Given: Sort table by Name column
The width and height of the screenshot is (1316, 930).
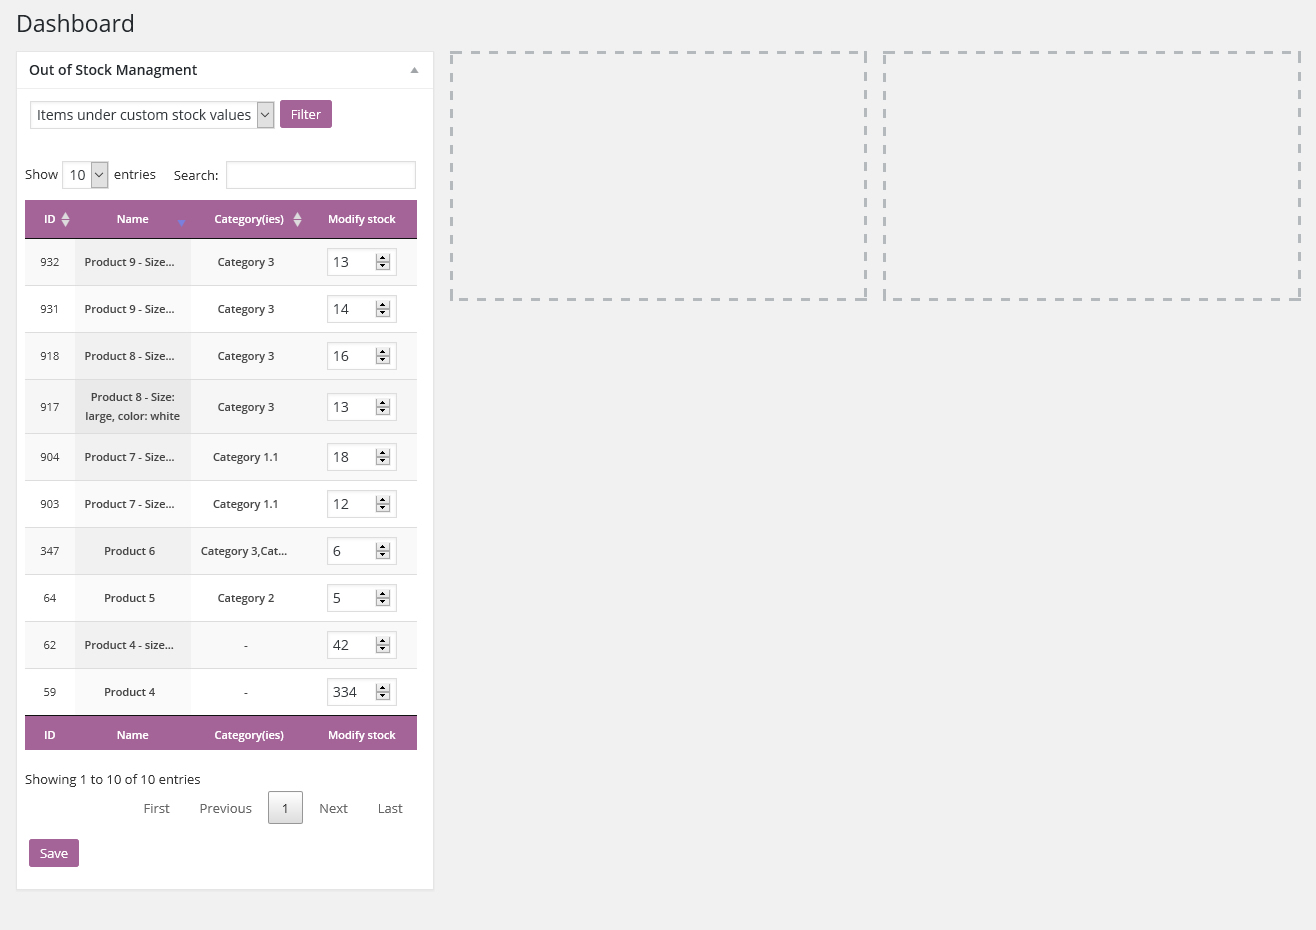Looking at the screenshot, I should [x=133, y=219].
